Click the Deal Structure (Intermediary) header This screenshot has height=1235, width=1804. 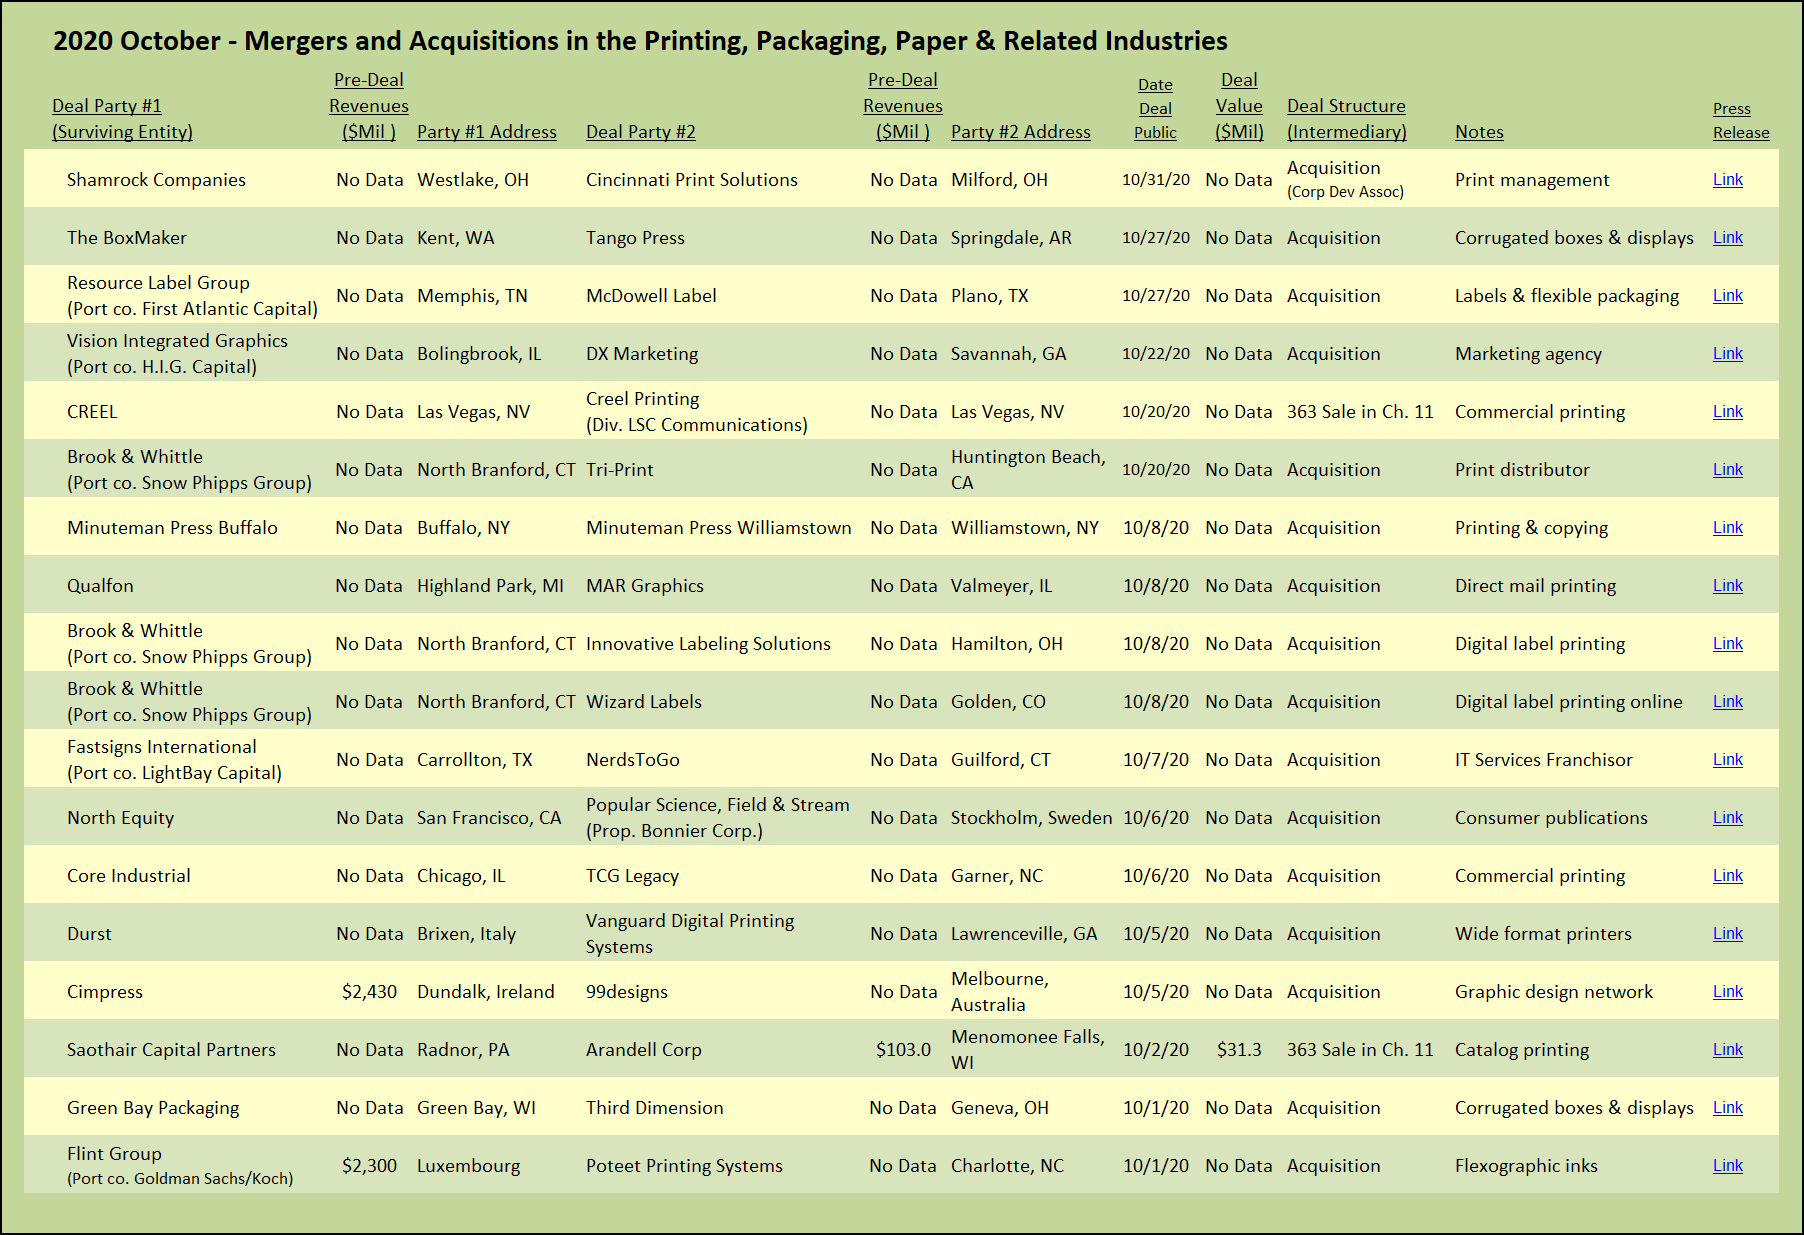tap(1346, 119)
